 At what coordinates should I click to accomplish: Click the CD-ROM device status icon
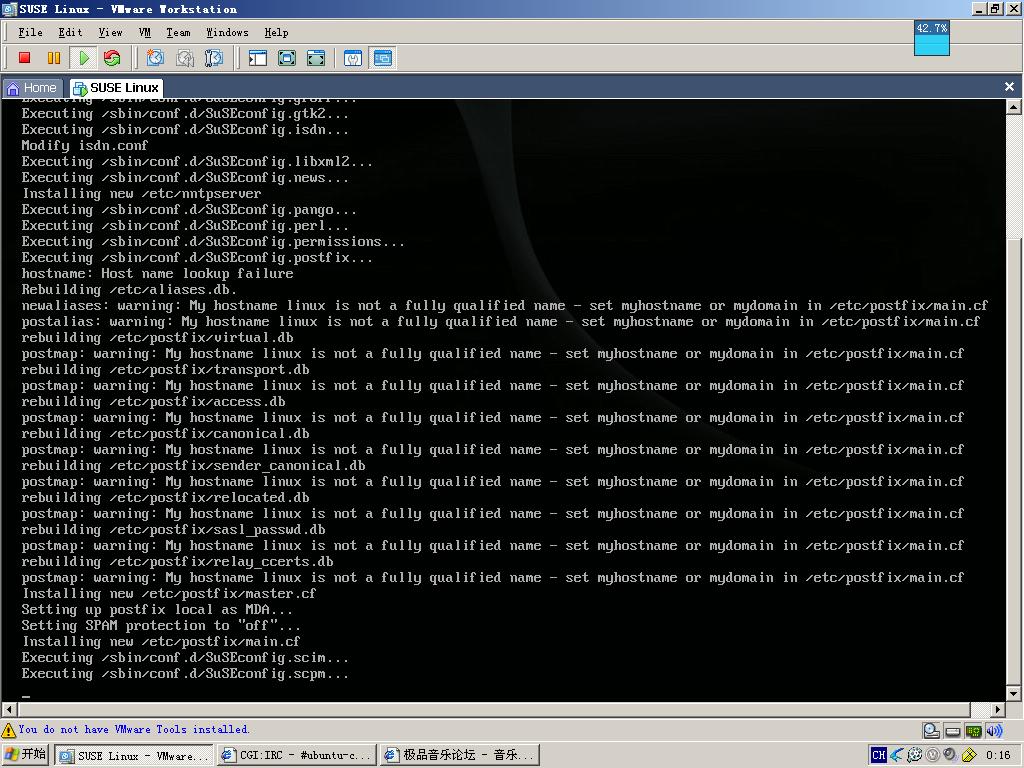click(x=932, y=731)
